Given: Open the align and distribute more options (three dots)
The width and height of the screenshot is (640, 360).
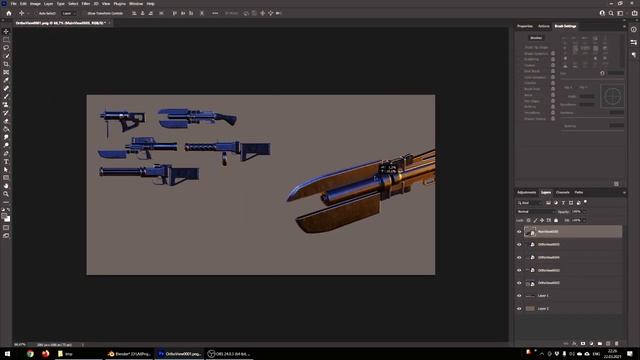Looking at the screenshot, I should point(215,13).
